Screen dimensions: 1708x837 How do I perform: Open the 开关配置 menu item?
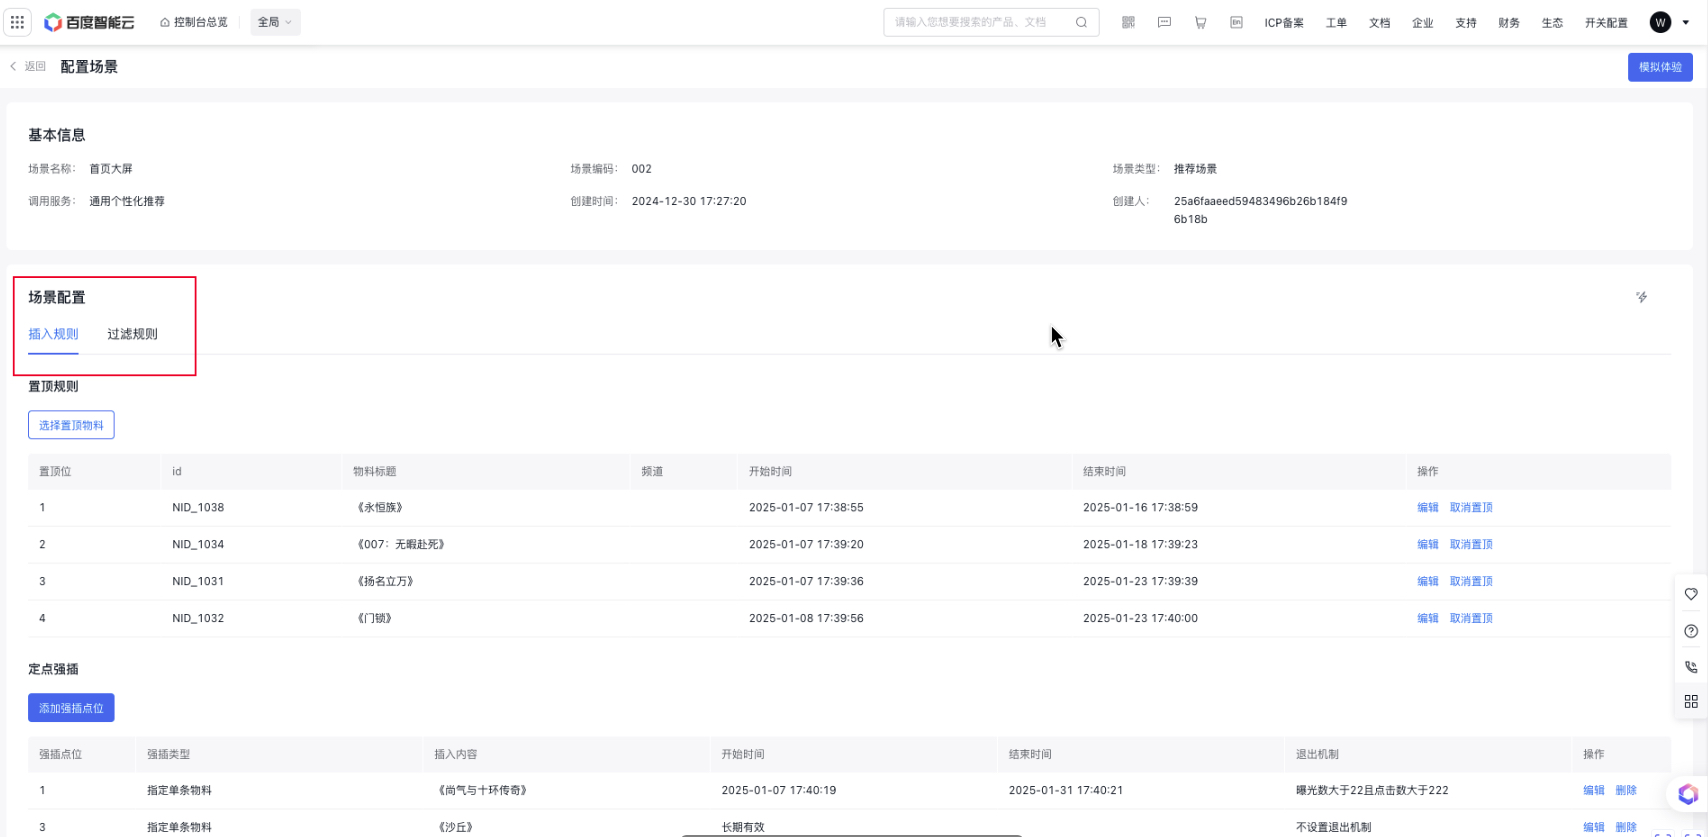point(1606,23)
